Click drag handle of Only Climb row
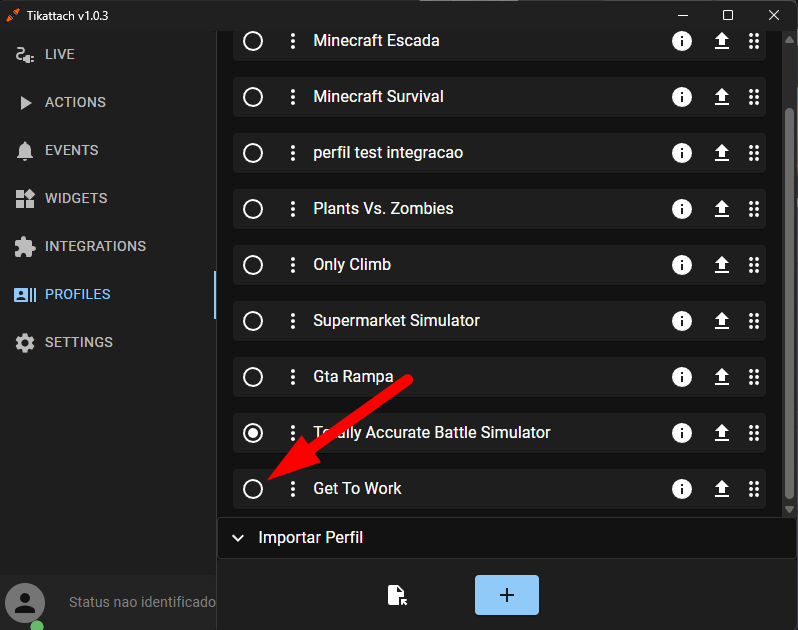The width and height of the screenshot is (798, 630). point(754,265)
